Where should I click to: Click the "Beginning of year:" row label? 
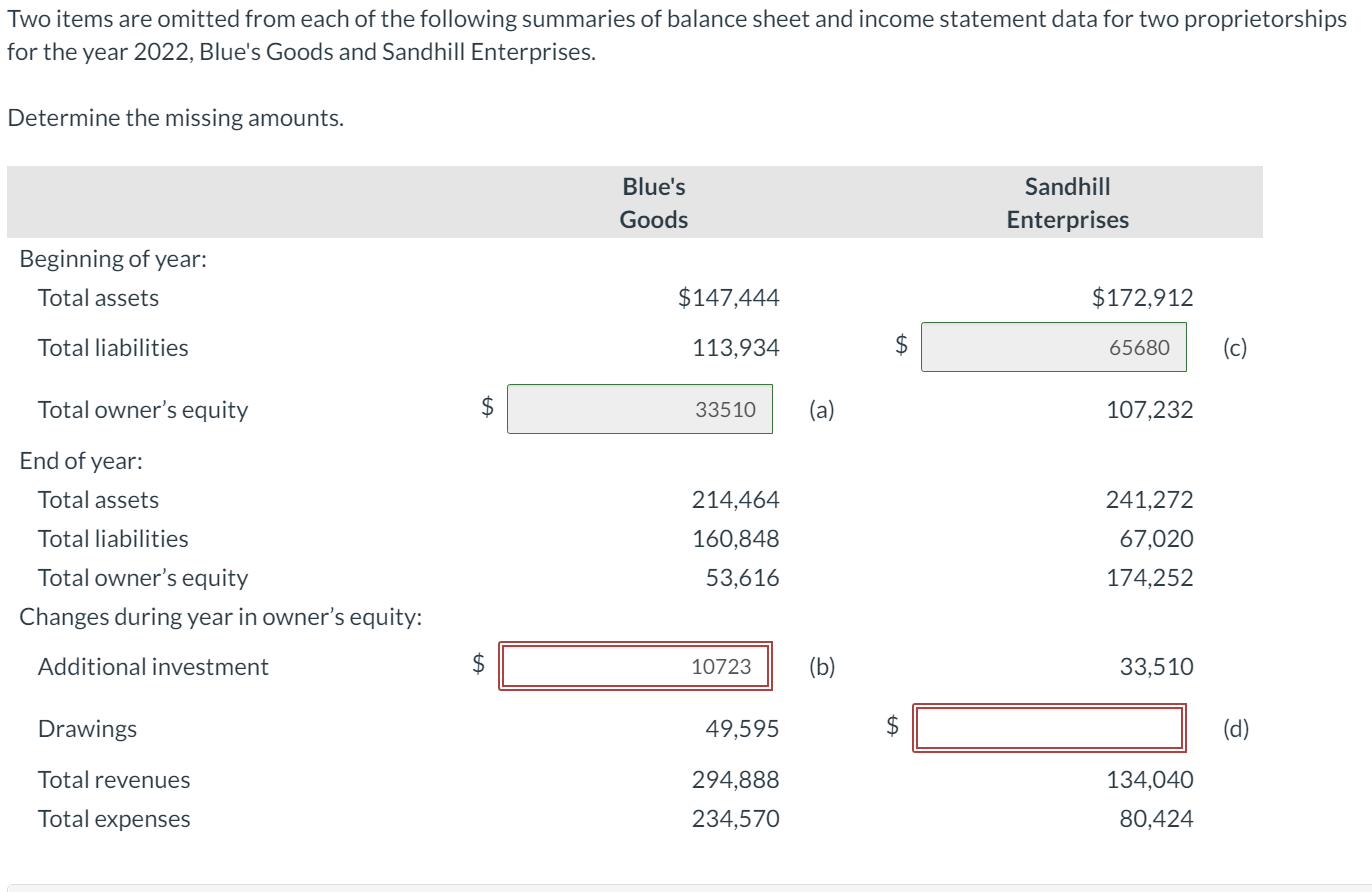pyautogui.click(x=113, y=259)
